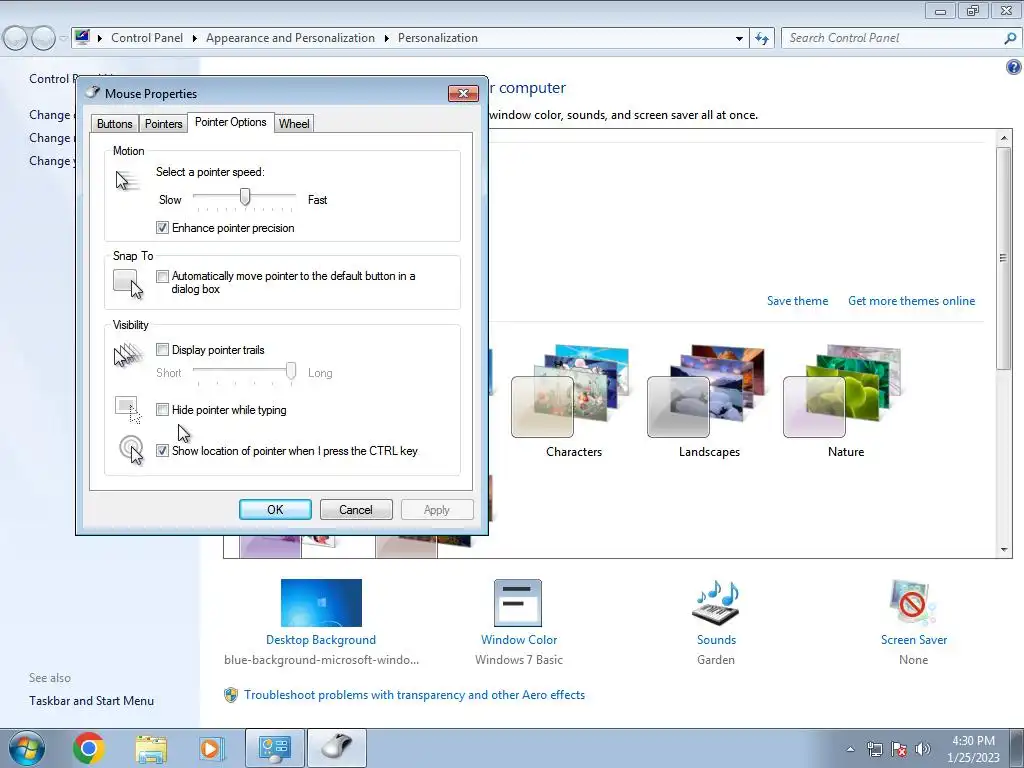
Task: Expand arrow after Control Panel breadcrumb
Action: click(195, 39)
